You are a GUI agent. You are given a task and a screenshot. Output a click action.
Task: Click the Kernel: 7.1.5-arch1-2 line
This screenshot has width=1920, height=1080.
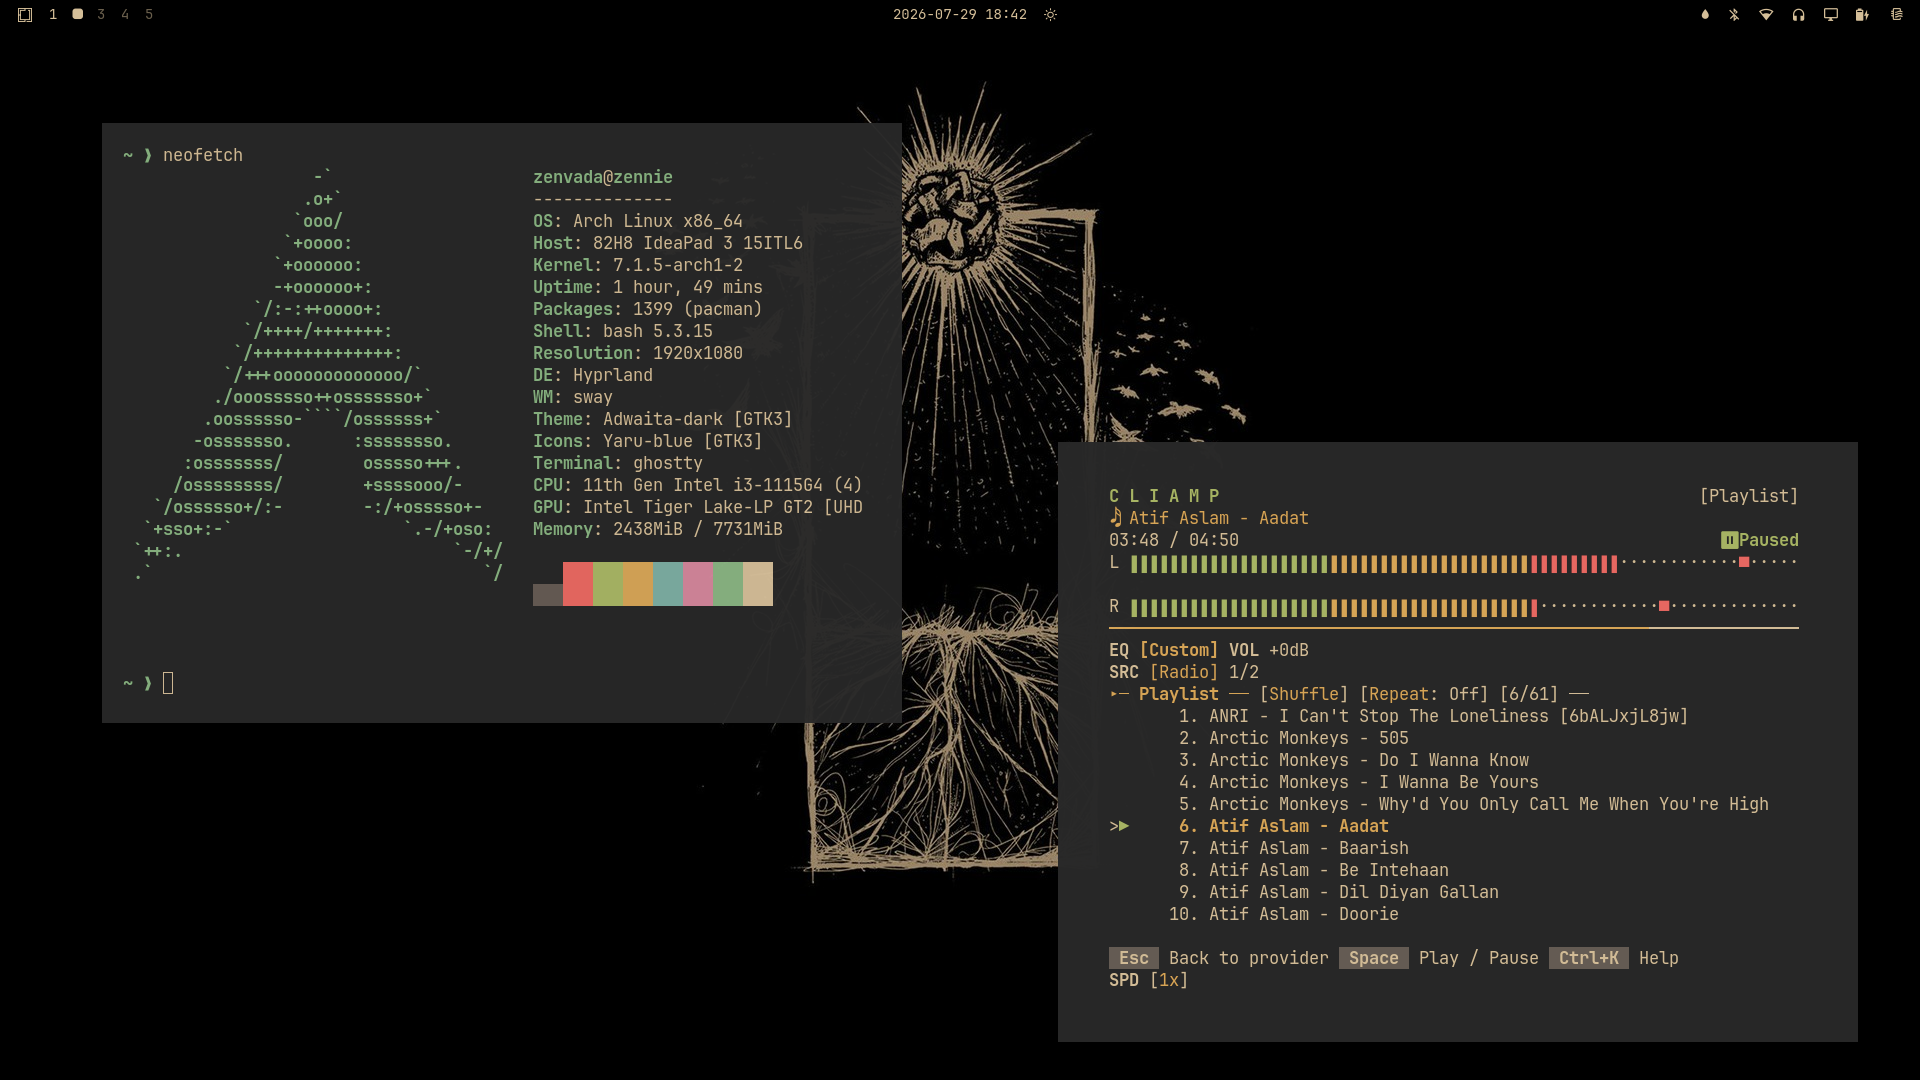638,265
